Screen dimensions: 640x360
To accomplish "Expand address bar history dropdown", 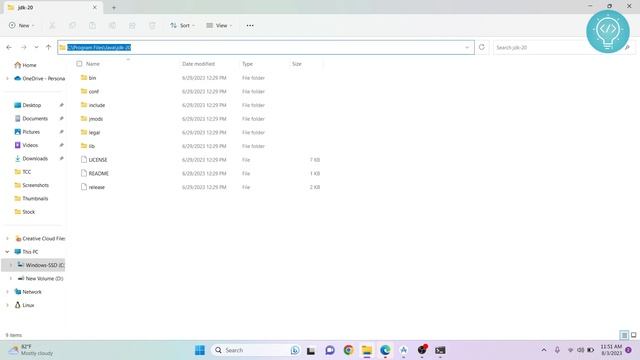I will (x=467, y=47).
